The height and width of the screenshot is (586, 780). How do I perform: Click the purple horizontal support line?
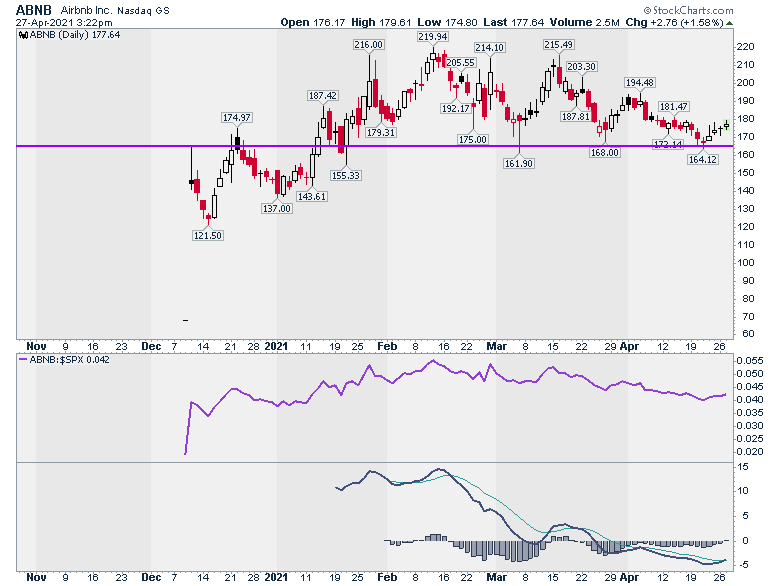coord(375,146)
